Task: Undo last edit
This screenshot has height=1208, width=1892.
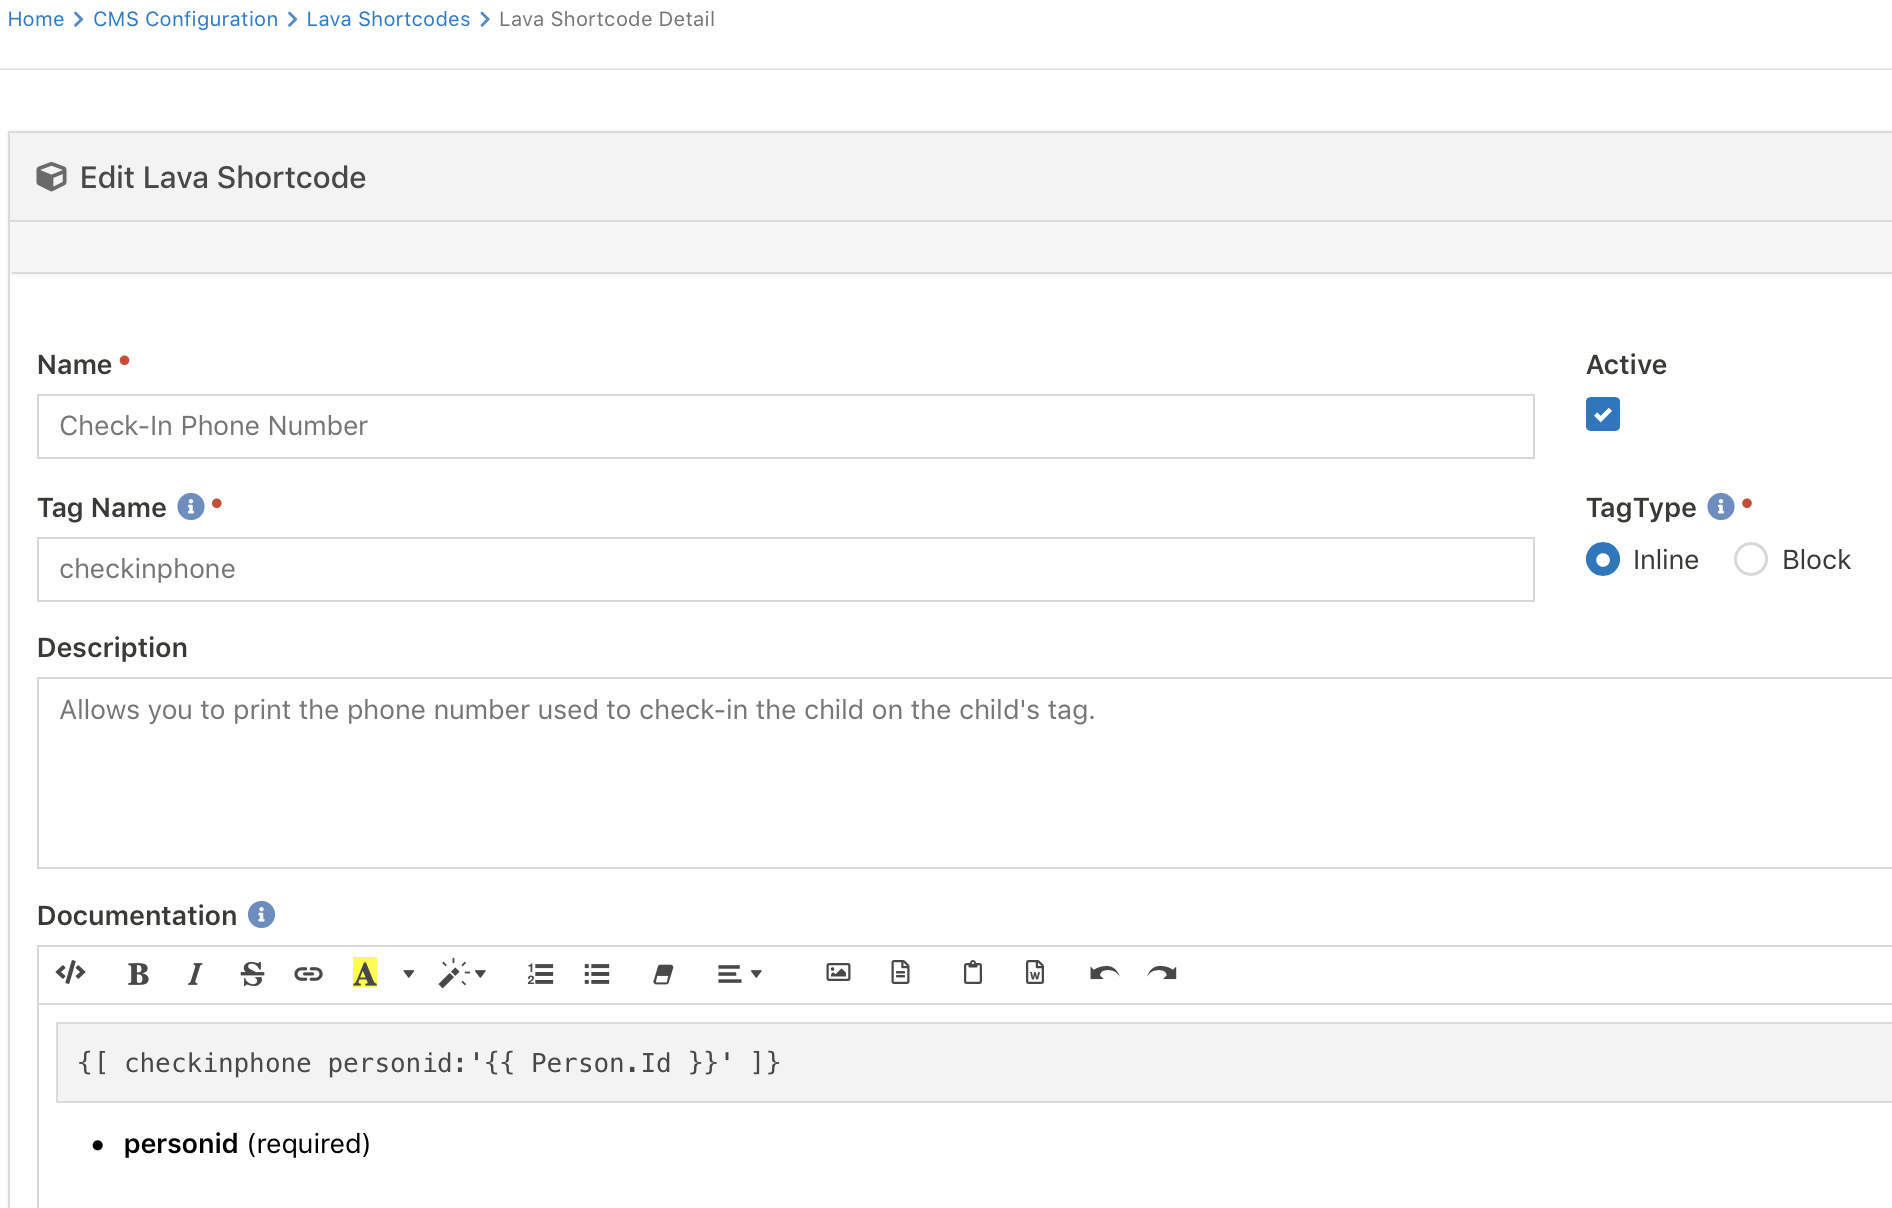Action: tap(1104, 973)
